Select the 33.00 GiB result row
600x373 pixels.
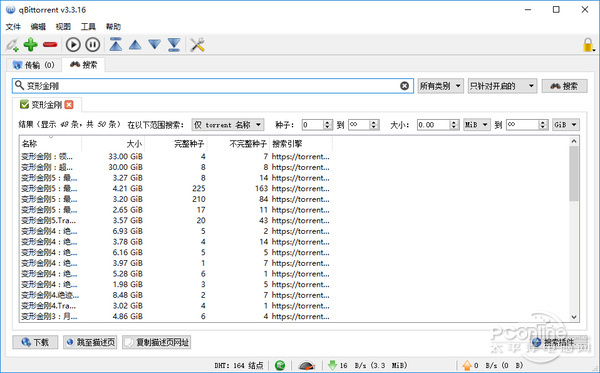coord(176,156)
